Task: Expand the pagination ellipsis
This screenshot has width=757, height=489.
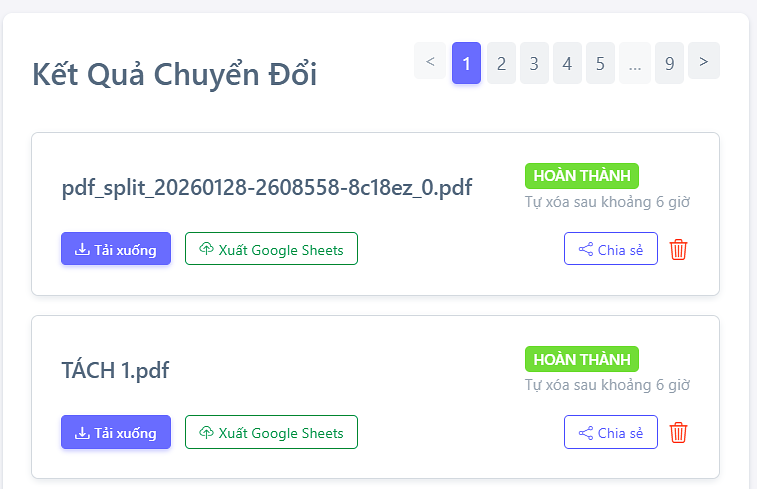Action: [634, 63]
